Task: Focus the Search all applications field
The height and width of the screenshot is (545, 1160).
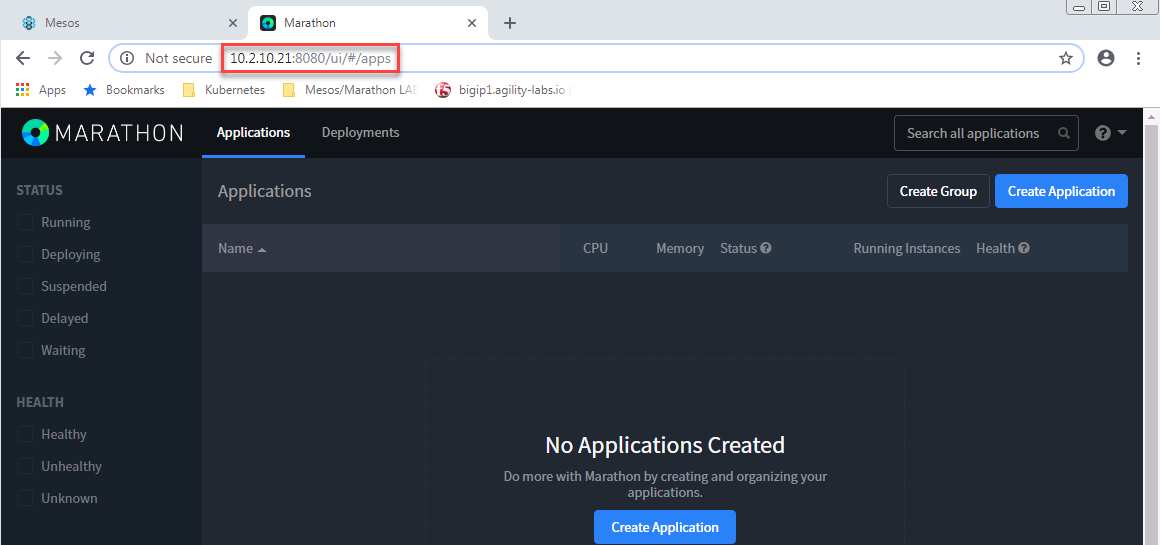Action: pos(985,134)
